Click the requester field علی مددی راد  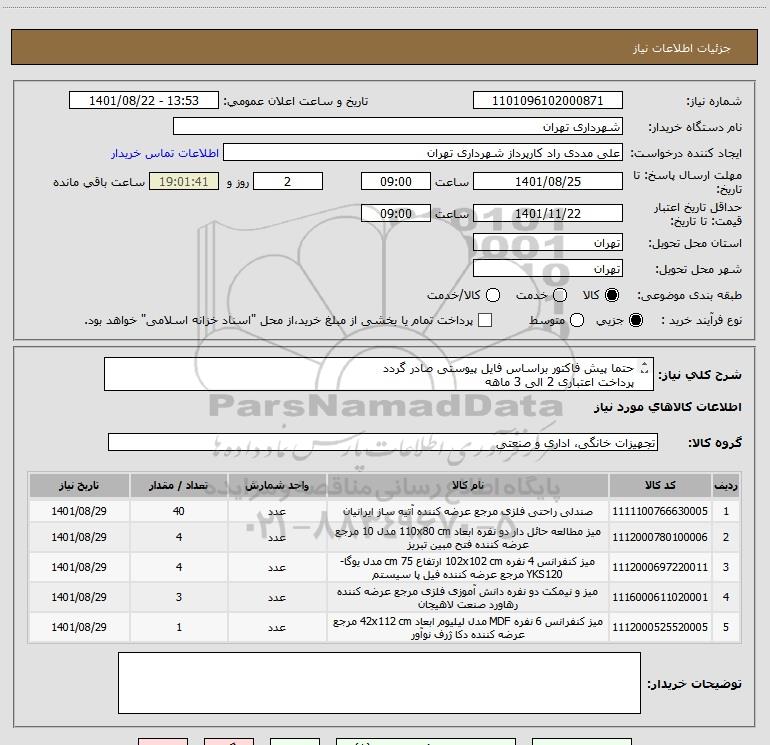coord(423,153)
